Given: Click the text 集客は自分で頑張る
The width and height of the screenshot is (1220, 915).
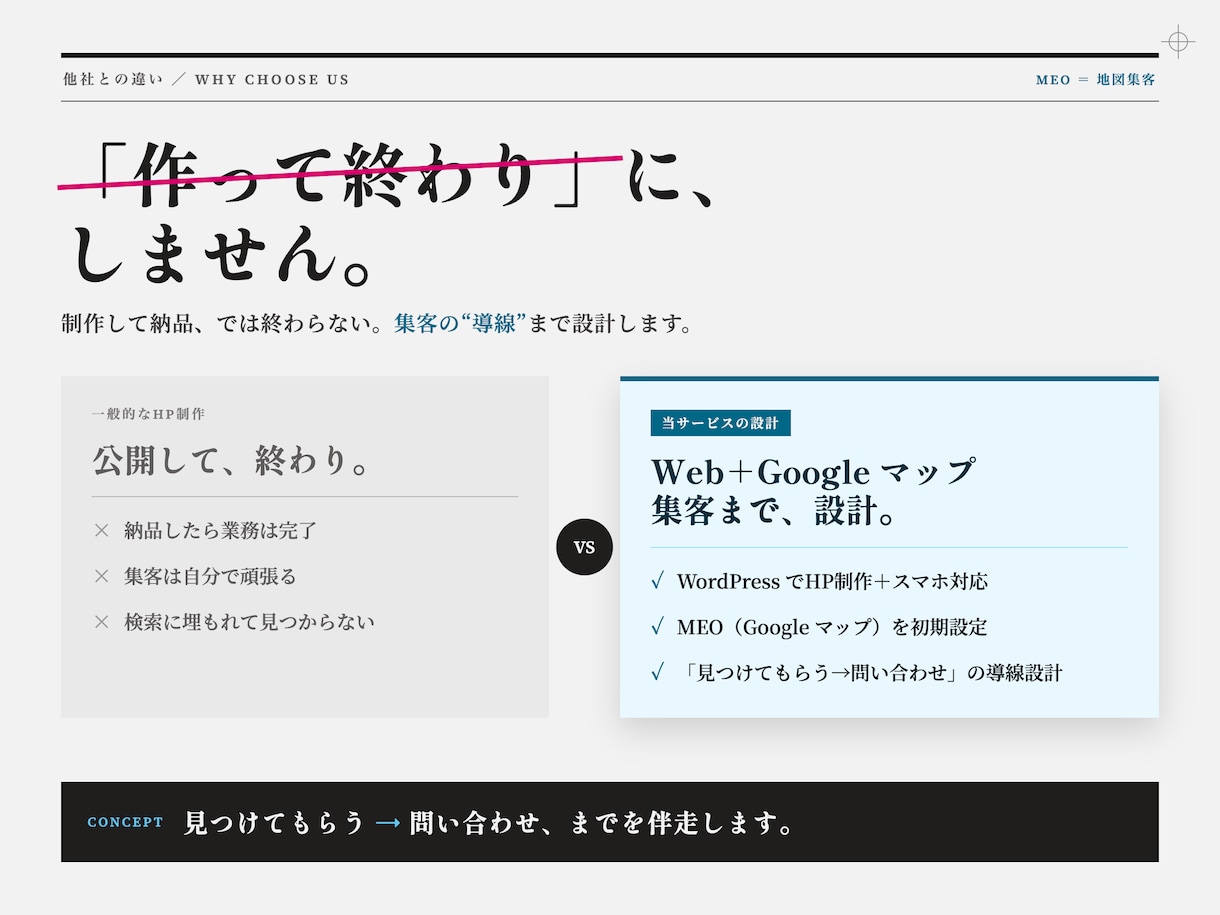Looking at the screenshot, I should (x=210, y=576).
